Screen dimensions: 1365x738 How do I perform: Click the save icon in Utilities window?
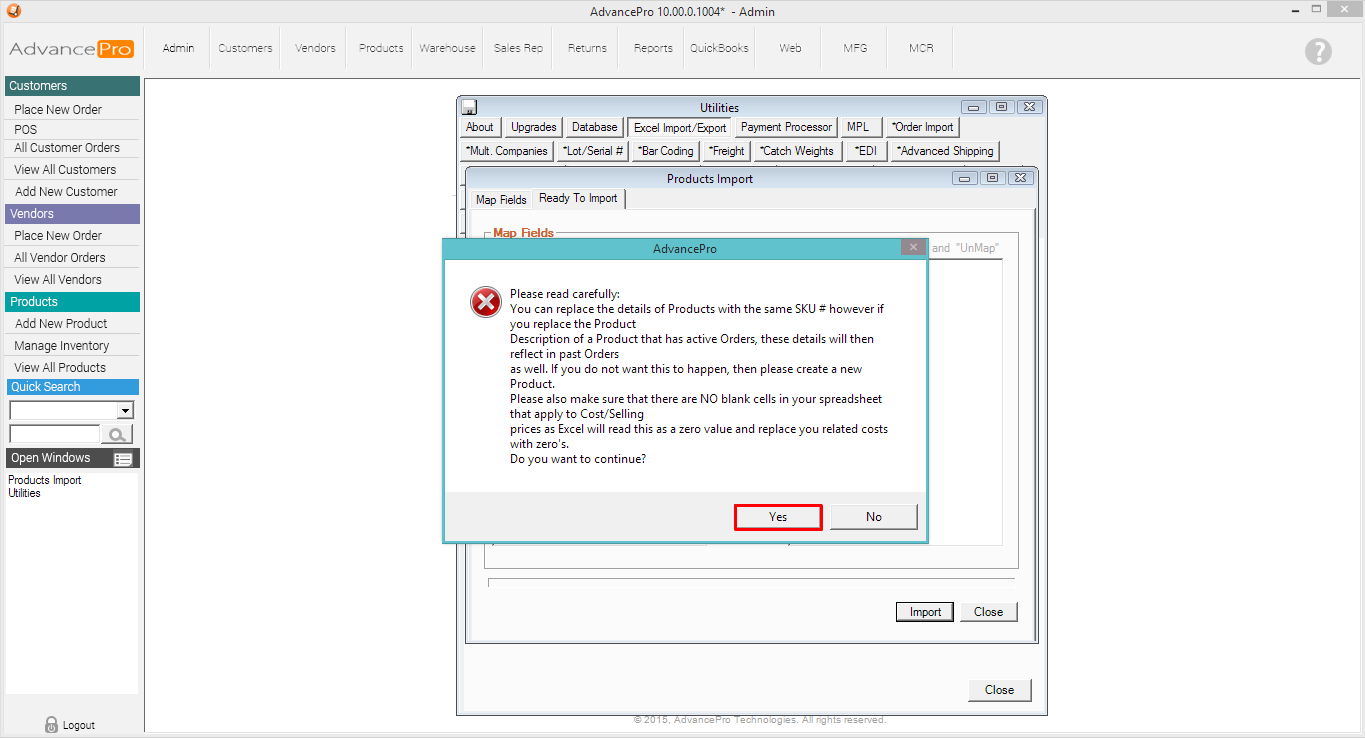tap(469, 108)
